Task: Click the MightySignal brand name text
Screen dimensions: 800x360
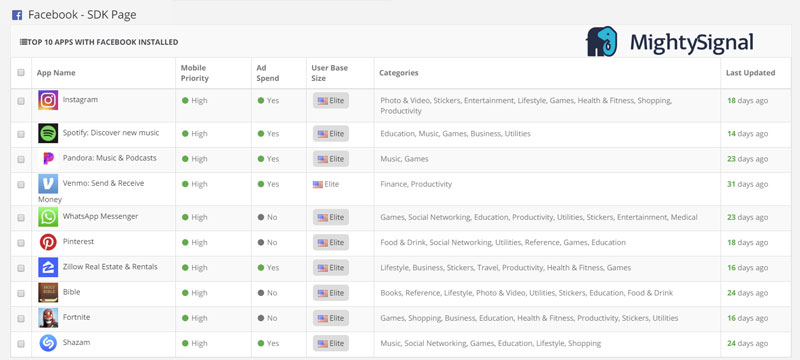Action: [691, 42]
